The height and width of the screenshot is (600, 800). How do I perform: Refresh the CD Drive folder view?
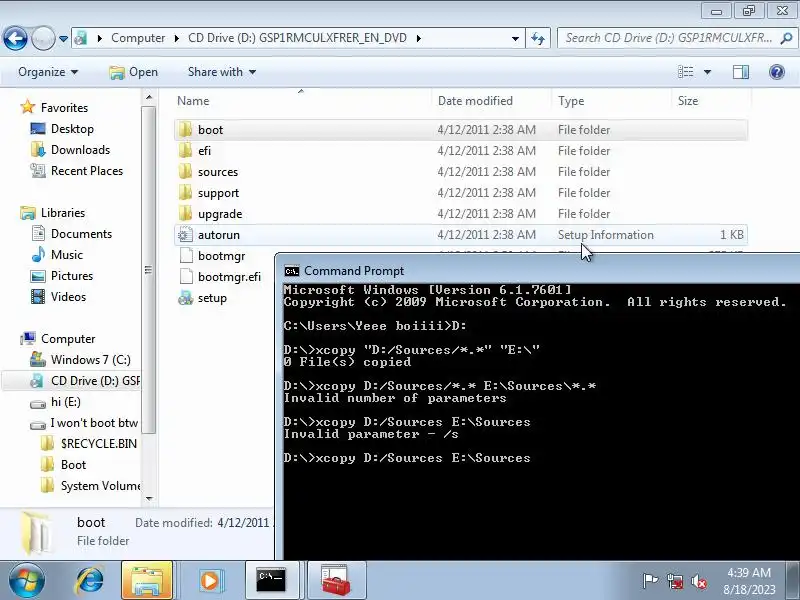tap(538, 39)
